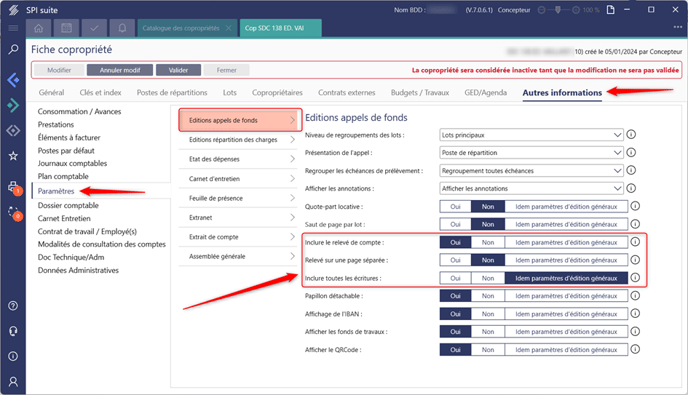Click the zoom slider handle in title bar
The image size is (688, 395).
(x=558, y=10)
